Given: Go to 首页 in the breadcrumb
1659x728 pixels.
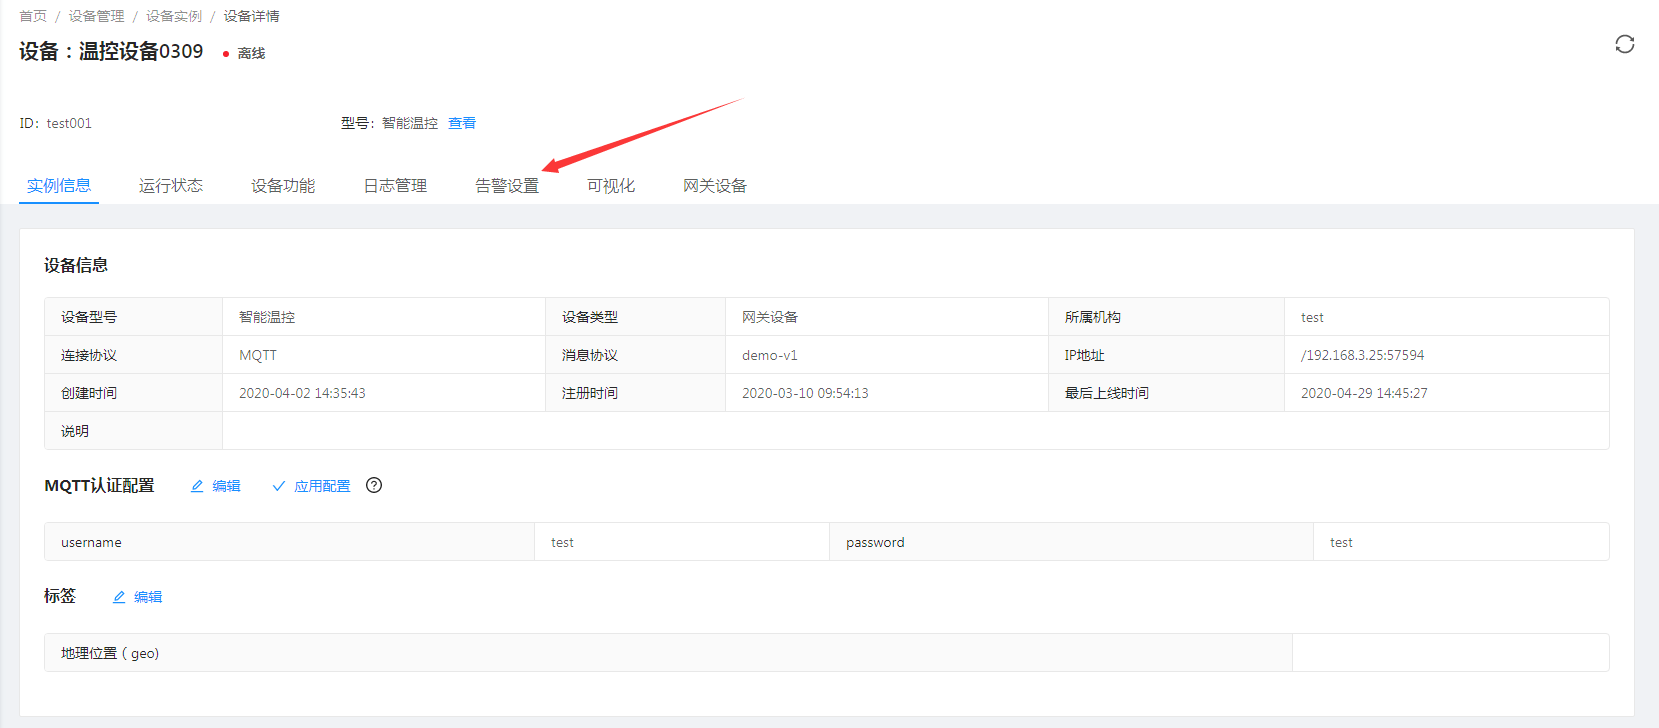Looking at the screenshot, I should point(33,16).
